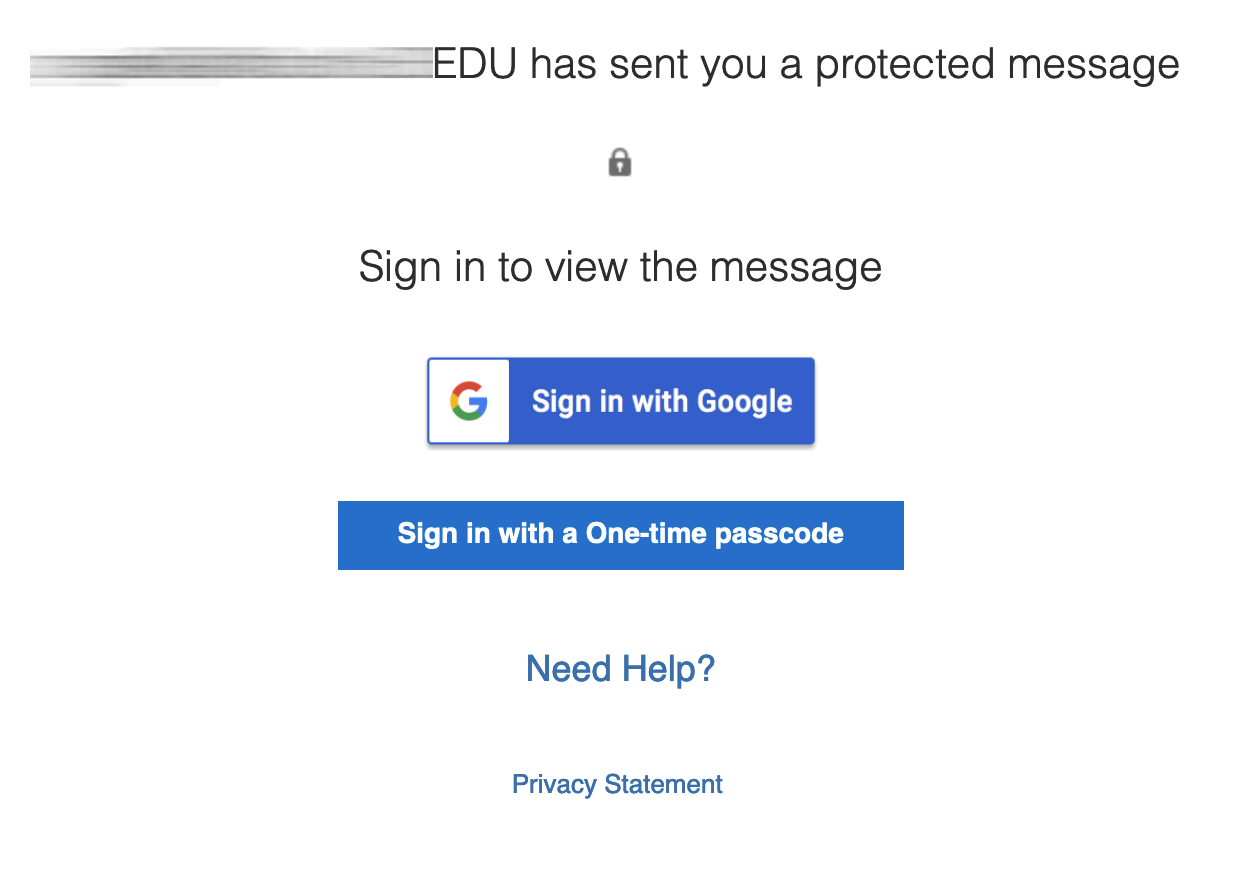Tap the lock symbol above the sign-in prompt
Screen dimensions: 1238x874
pyautogui.click(x=620, y=162)
